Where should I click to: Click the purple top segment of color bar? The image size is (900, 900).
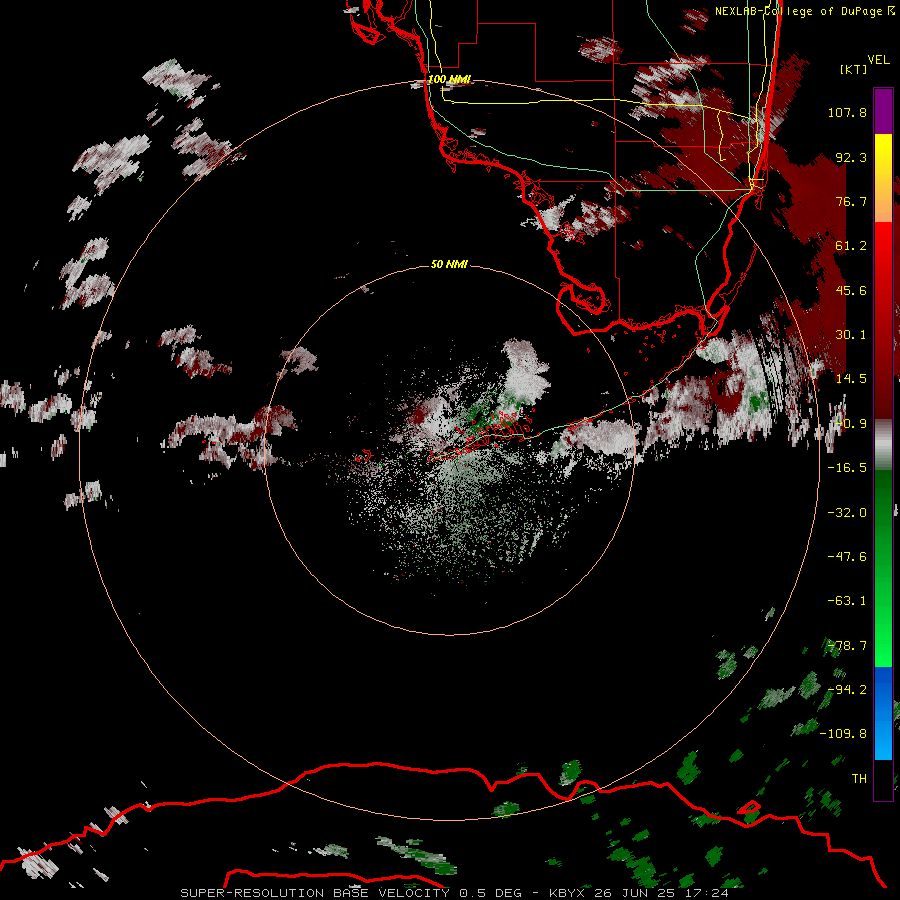[883, 111]
